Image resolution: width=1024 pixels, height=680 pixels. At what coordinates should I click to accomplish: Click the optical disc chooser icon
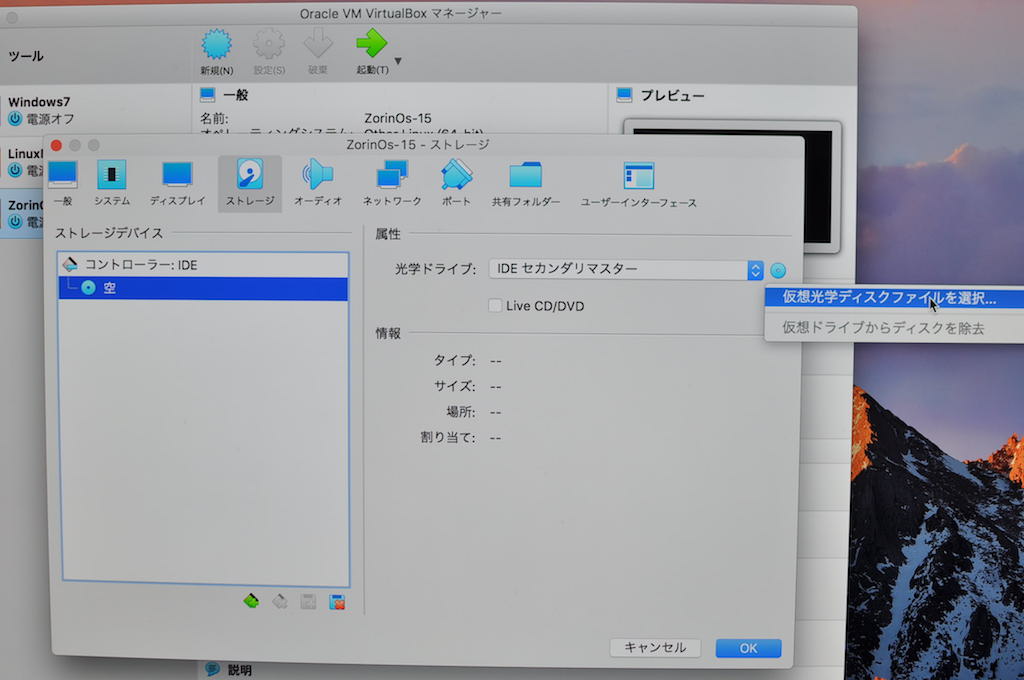click(x=778, y=270)
